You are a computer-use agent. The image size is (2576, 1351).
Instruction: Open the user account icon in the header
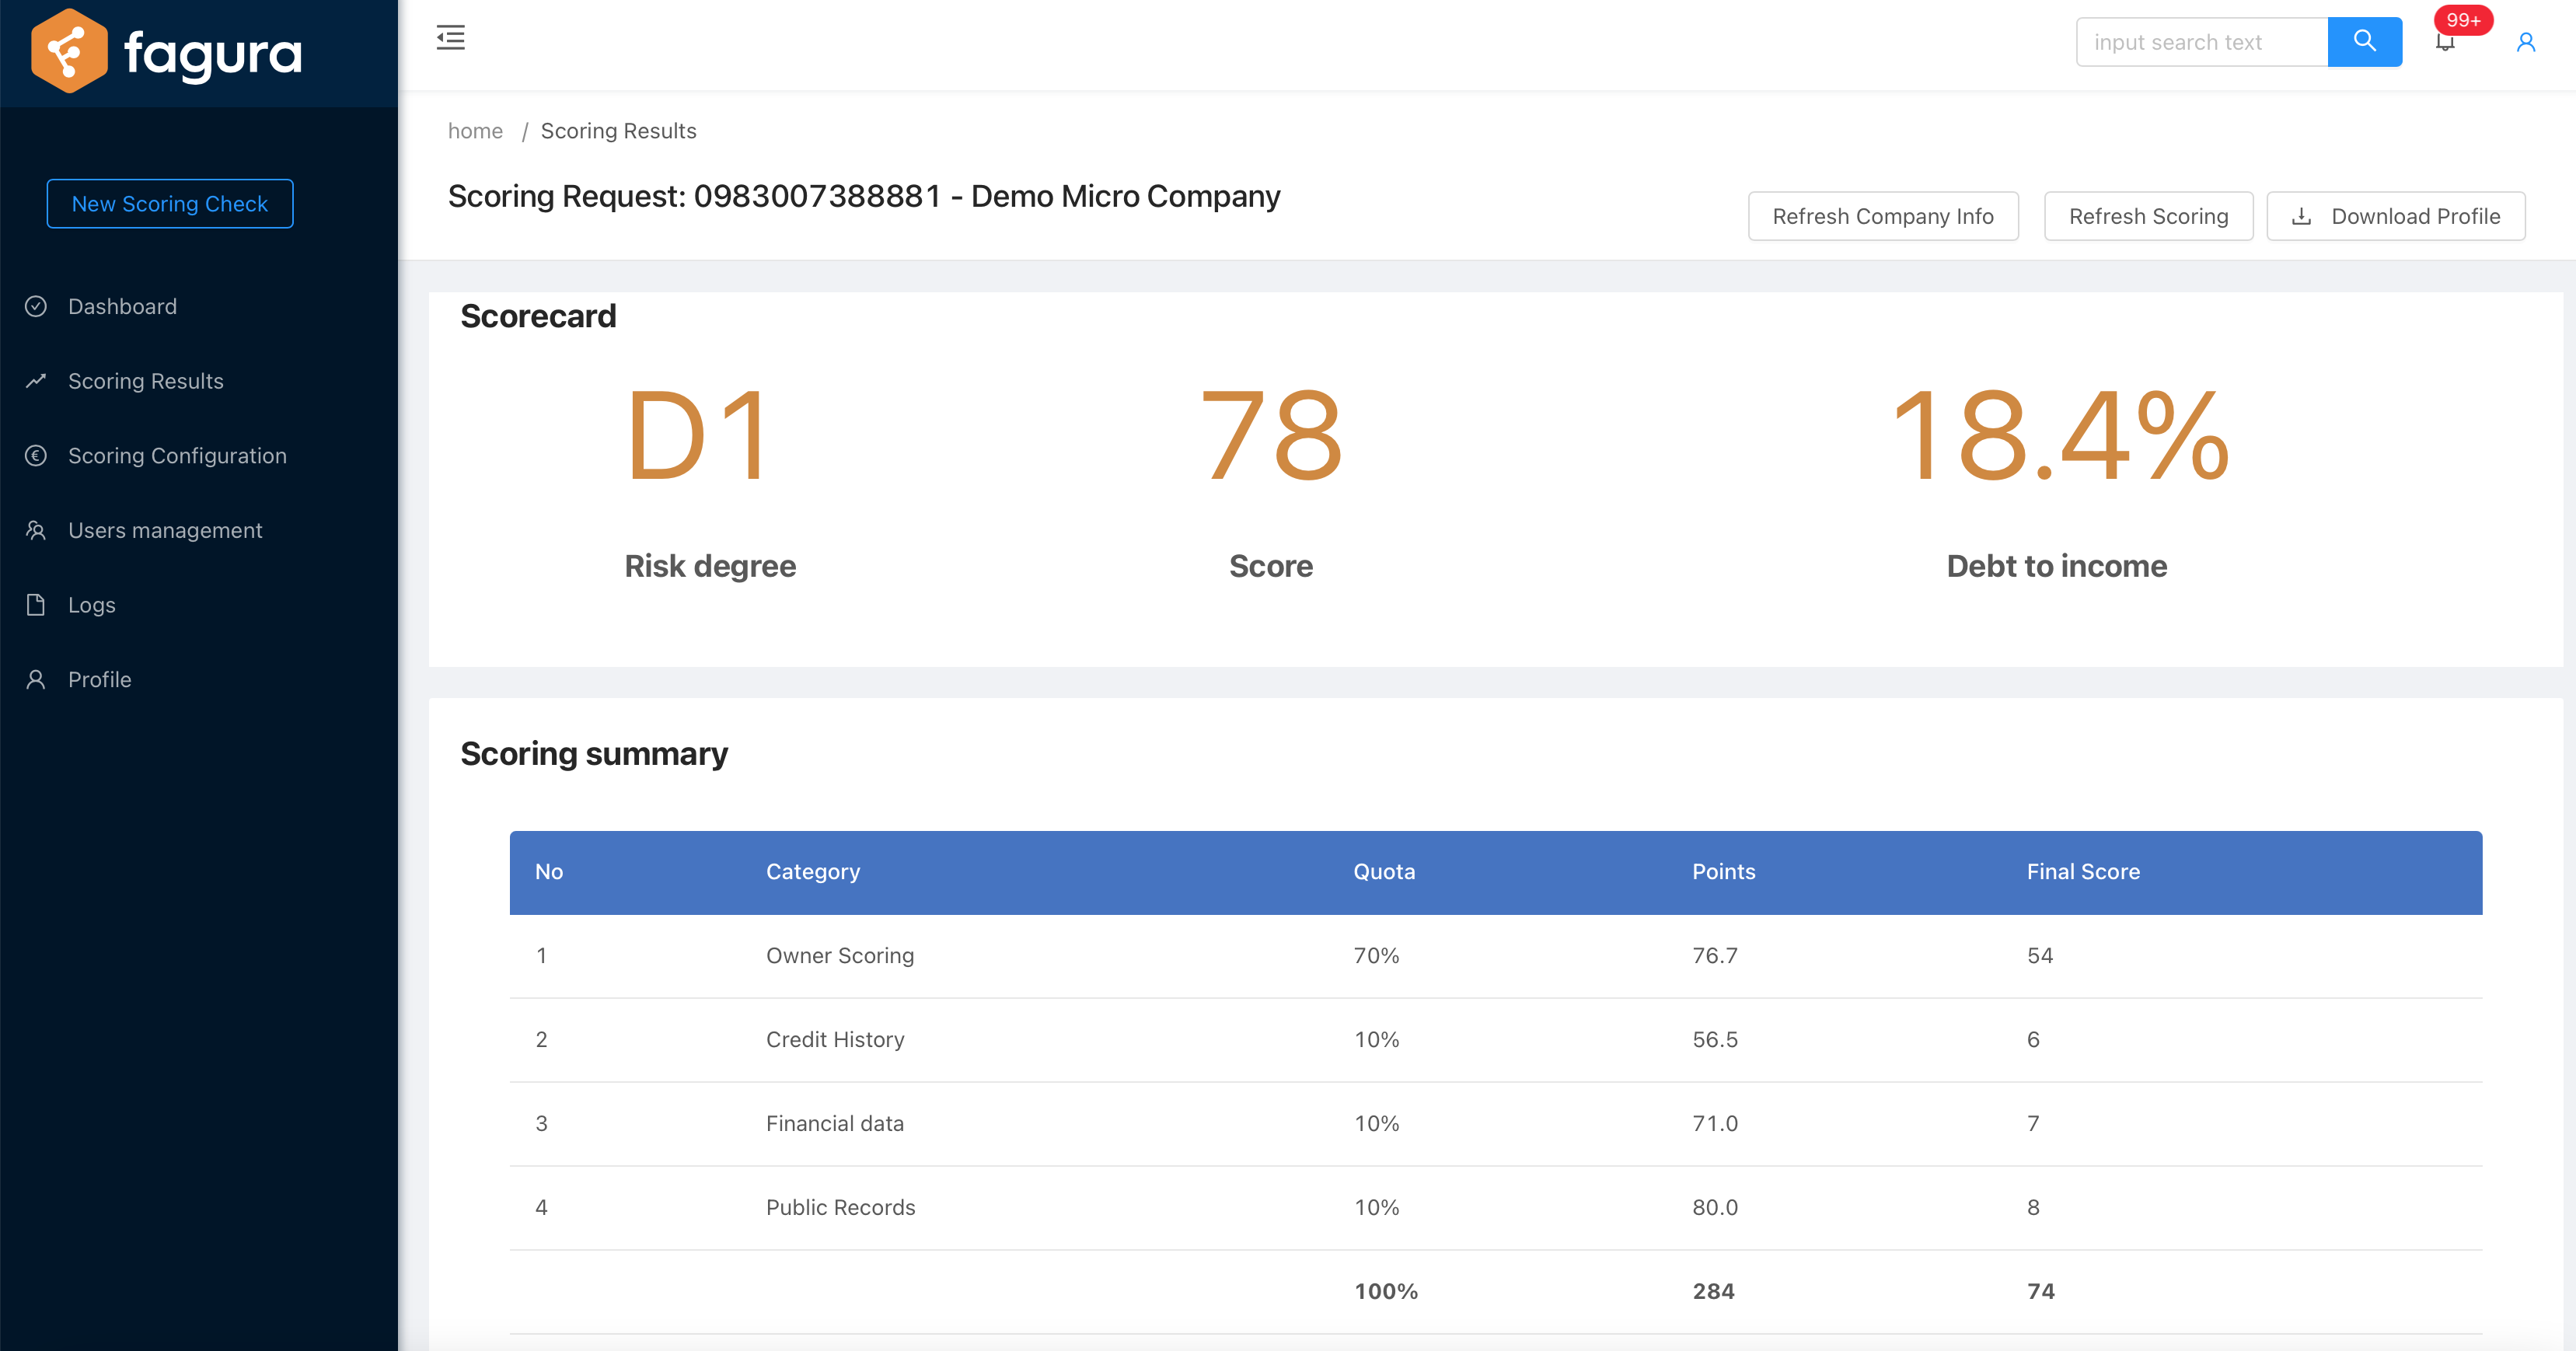tap(2525, 42)
